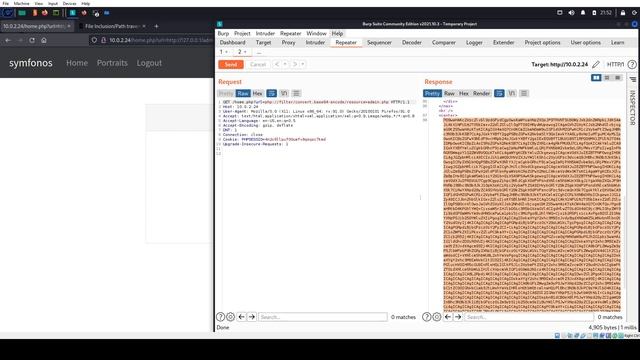This screenshot has width=640, height=360.
Task: Select Raw view in Response panel
Action: [449, 93]
